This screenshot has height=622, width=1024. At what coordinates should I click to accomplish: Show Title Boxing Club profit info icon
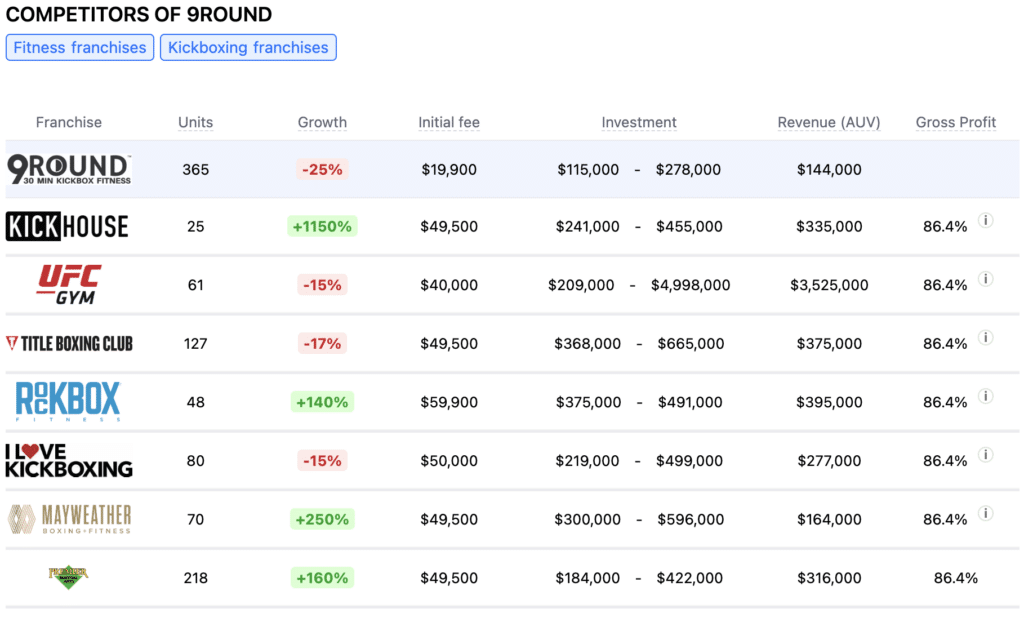pyautogui.click(x=985, y=338)
